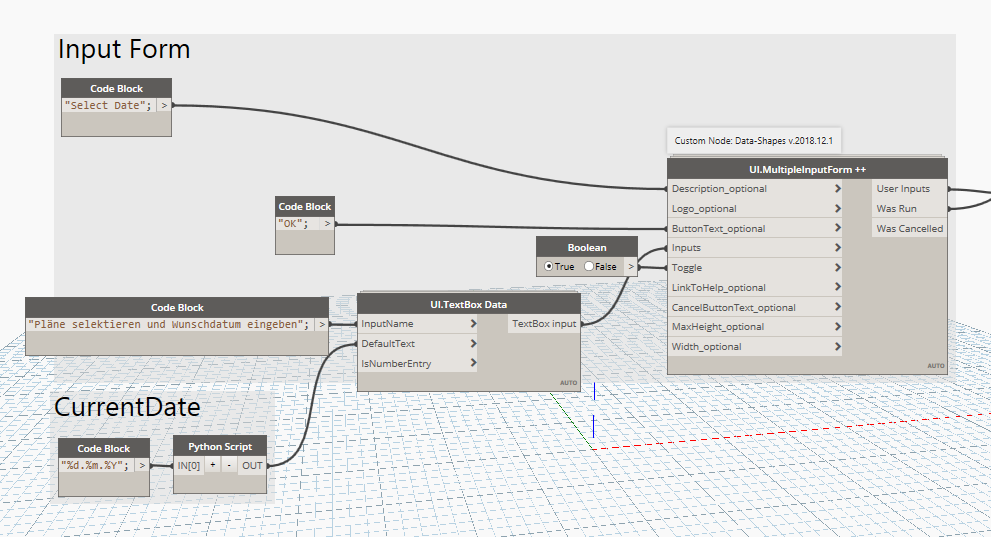The image size is (991, 537).
Task: Expand the Description_optional input port chevron
Action: (837, 189)
